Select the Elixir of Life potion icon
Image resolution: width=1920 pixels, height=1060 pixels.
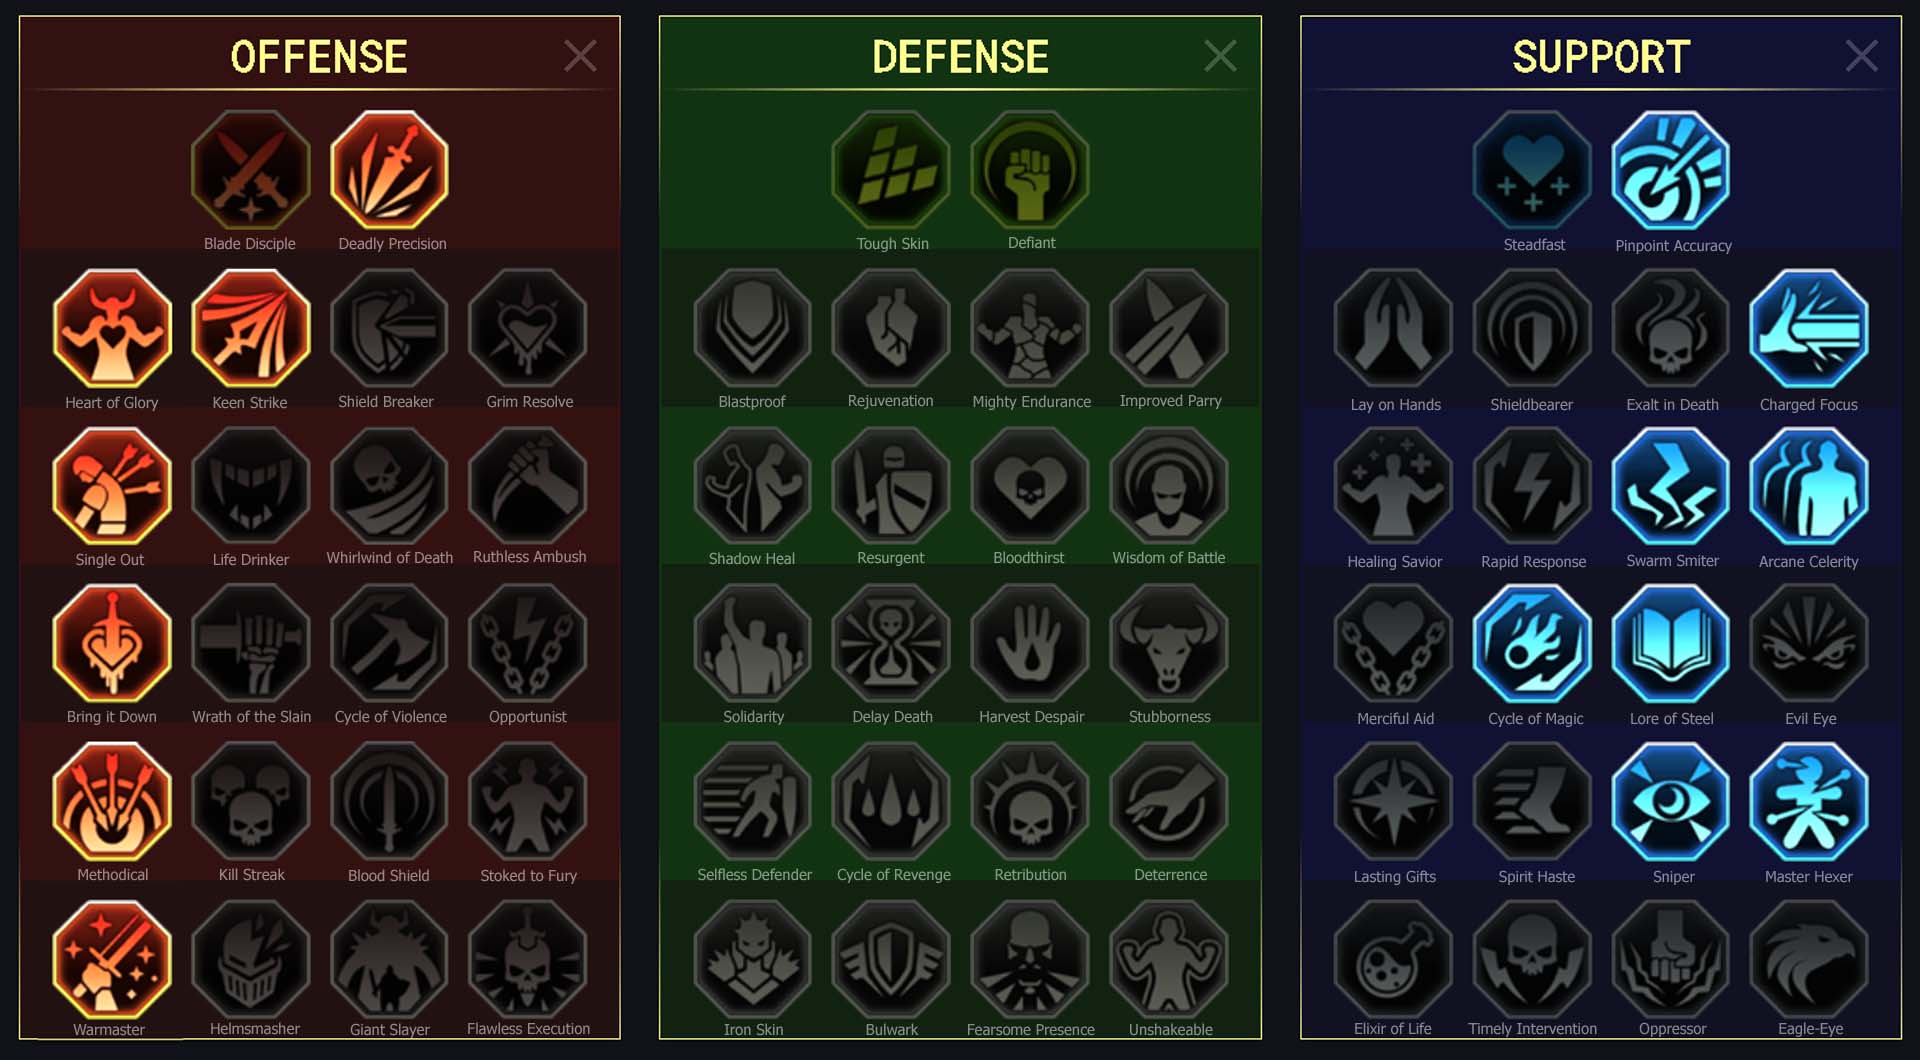point(1393,959)
